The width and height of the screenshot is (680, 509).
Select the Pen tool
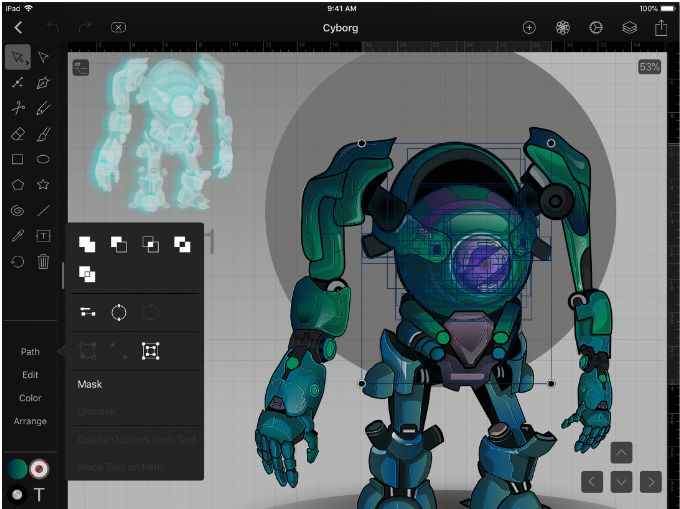(x=44, y=83)
